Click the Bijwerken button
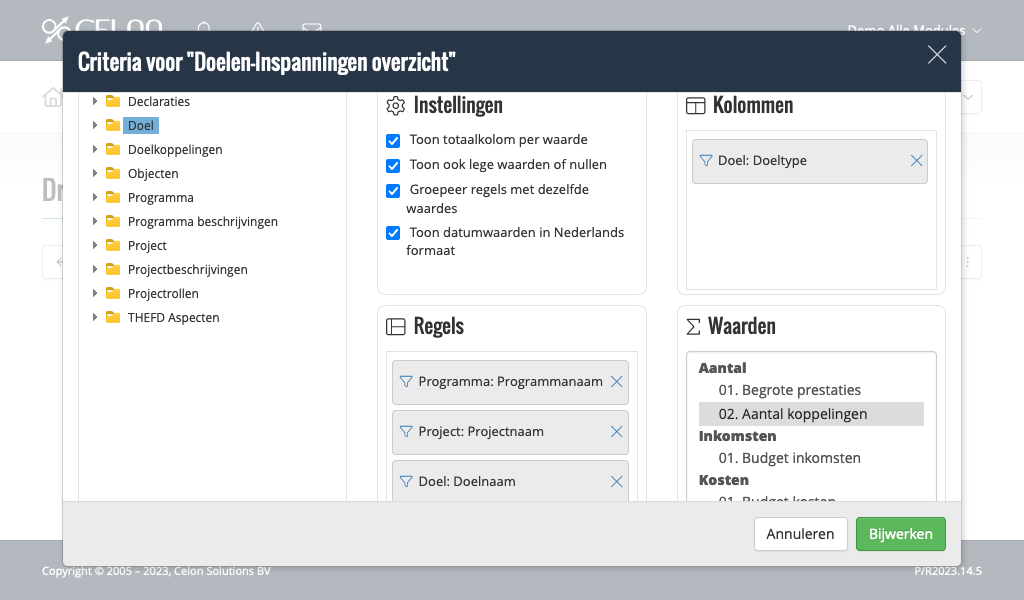Screen dimensions: 1024x600 point(900,534)
